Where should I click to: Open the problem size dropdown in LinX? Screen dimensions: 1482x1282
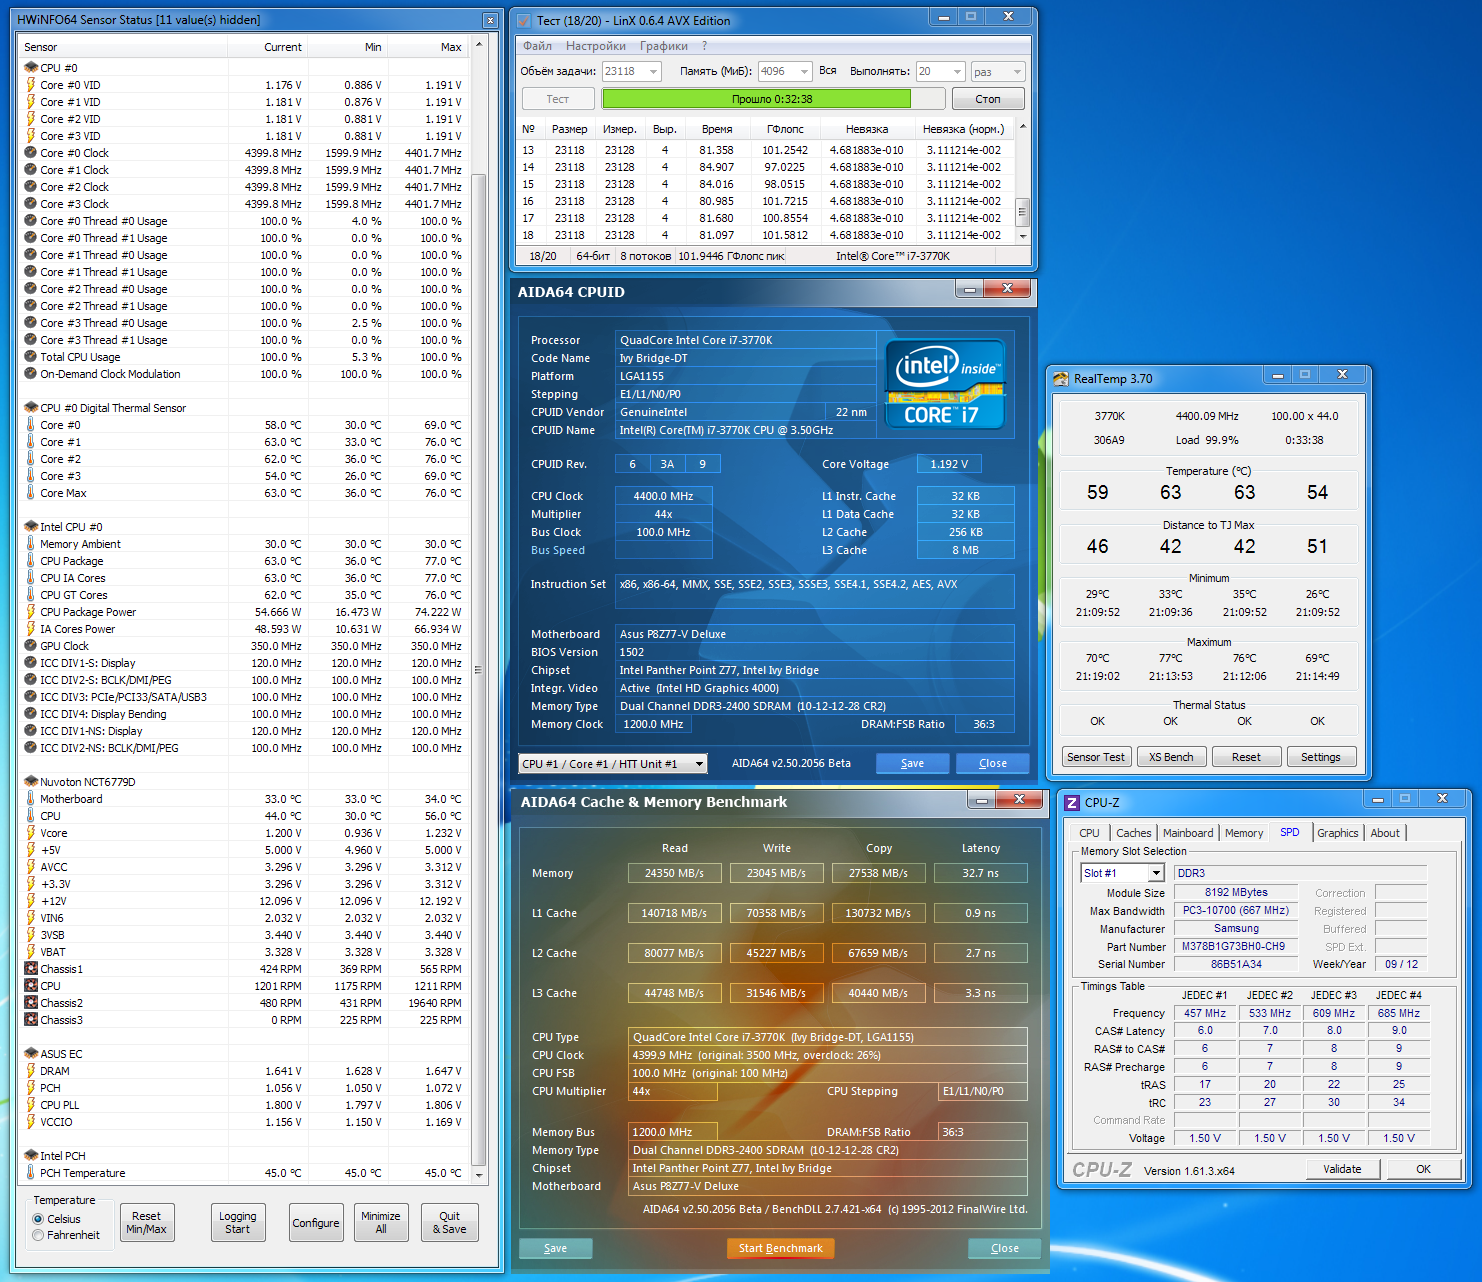[x=653, y=72]
